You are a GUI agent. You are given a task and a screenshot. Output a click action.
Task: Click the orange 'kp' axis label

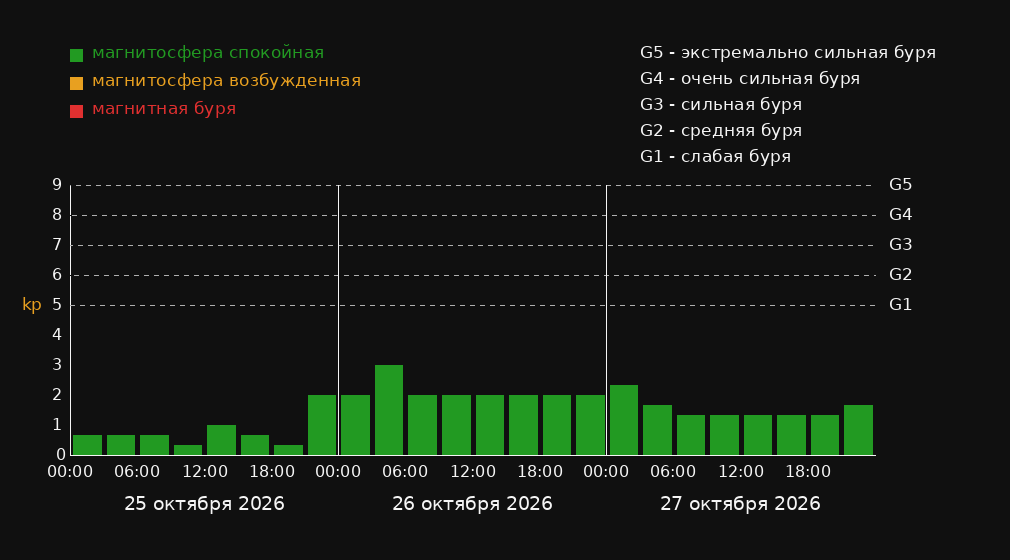coord(32,305)
